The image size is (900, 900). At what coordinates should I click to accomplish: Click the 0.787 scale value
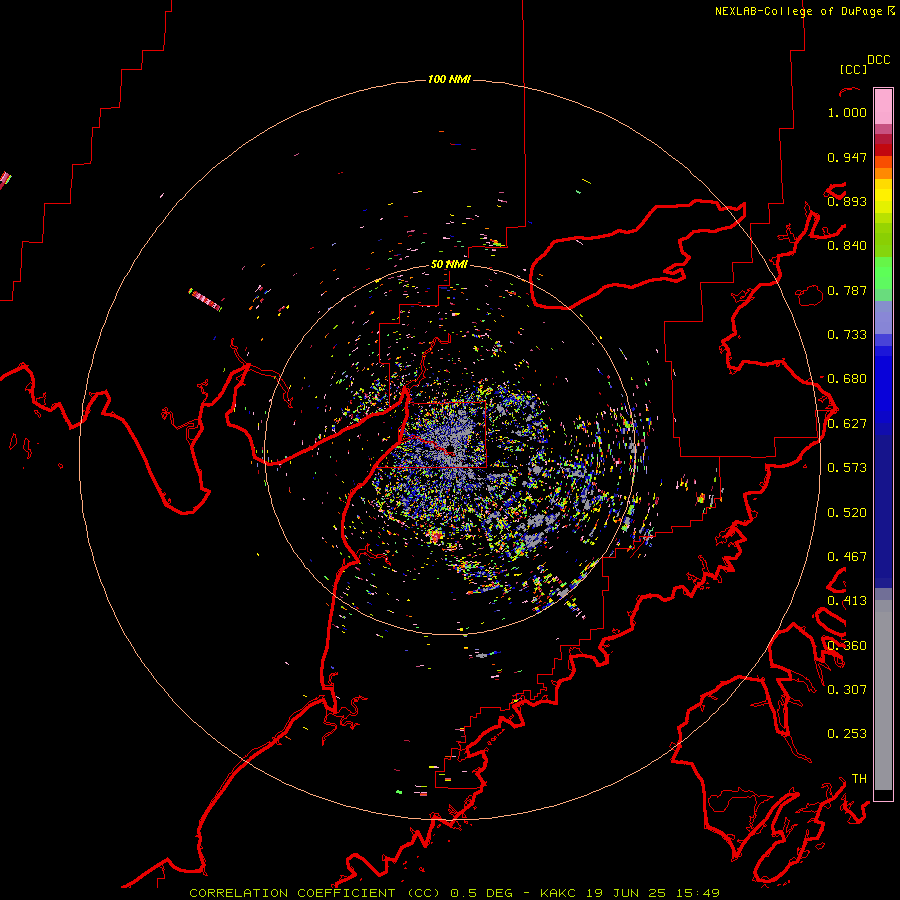click(x=847, y=290)
